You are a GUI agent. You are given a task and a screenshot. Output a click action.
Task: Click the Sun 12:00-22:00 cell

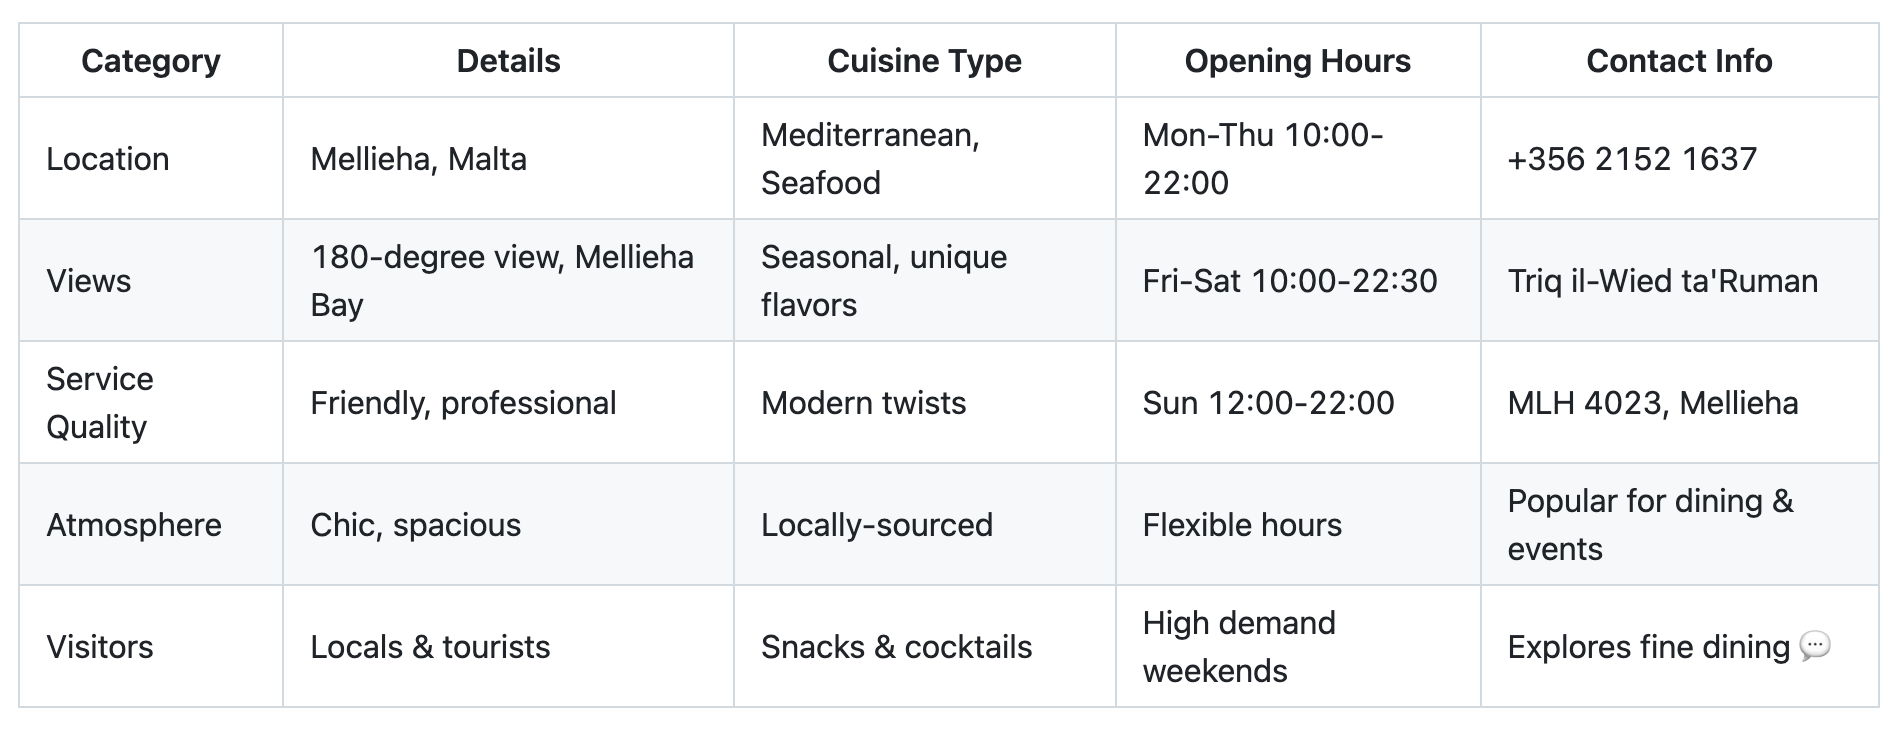(1298, 402)
